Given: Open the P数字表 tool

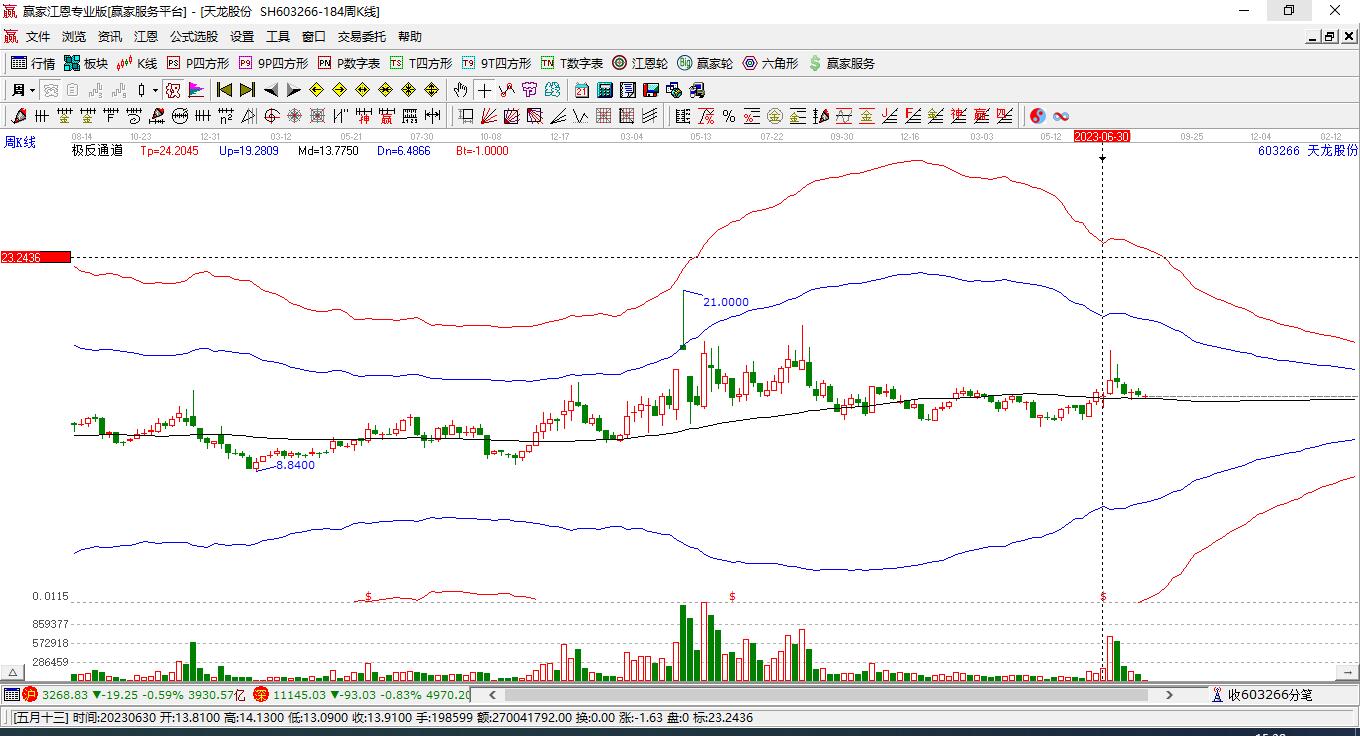Looking at the screenshot, I should [349, 63].
